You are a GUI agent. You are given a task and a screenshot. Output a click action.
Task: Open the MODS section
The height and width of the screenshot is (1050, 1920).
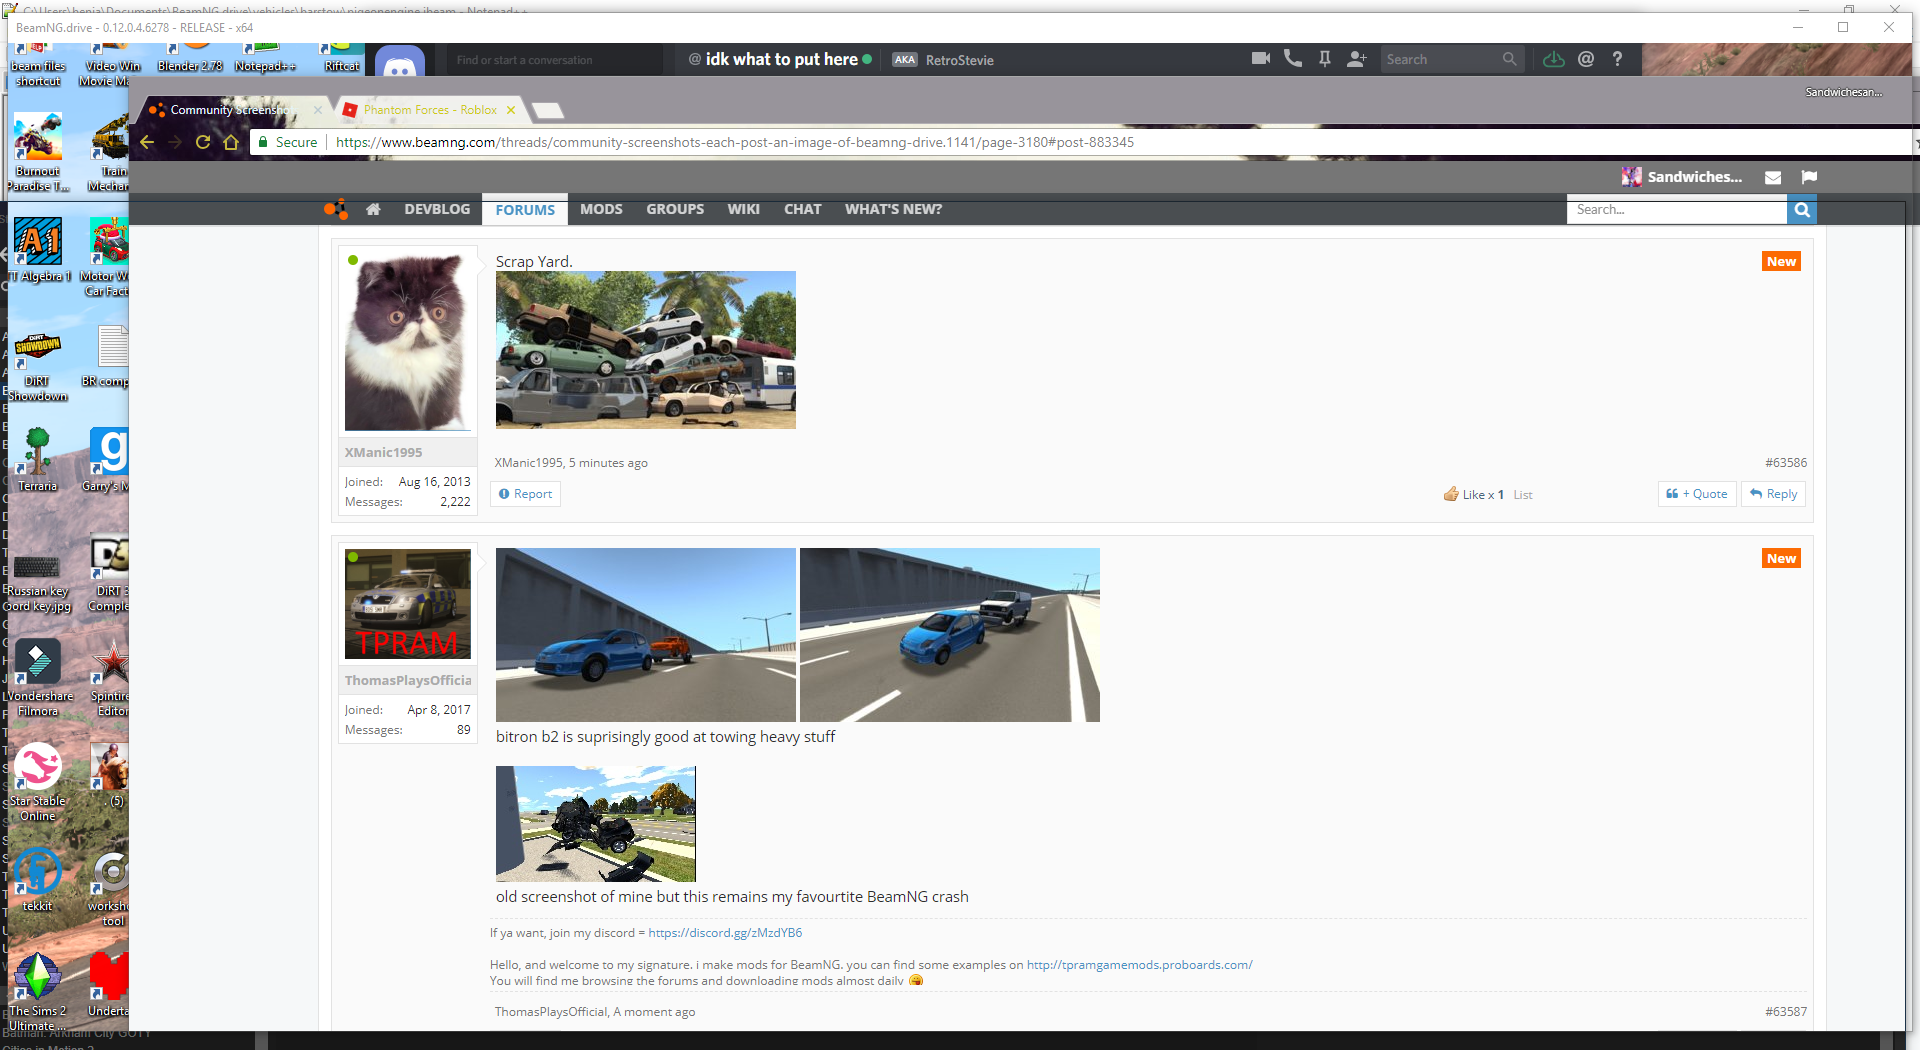(x=601, y=209)
